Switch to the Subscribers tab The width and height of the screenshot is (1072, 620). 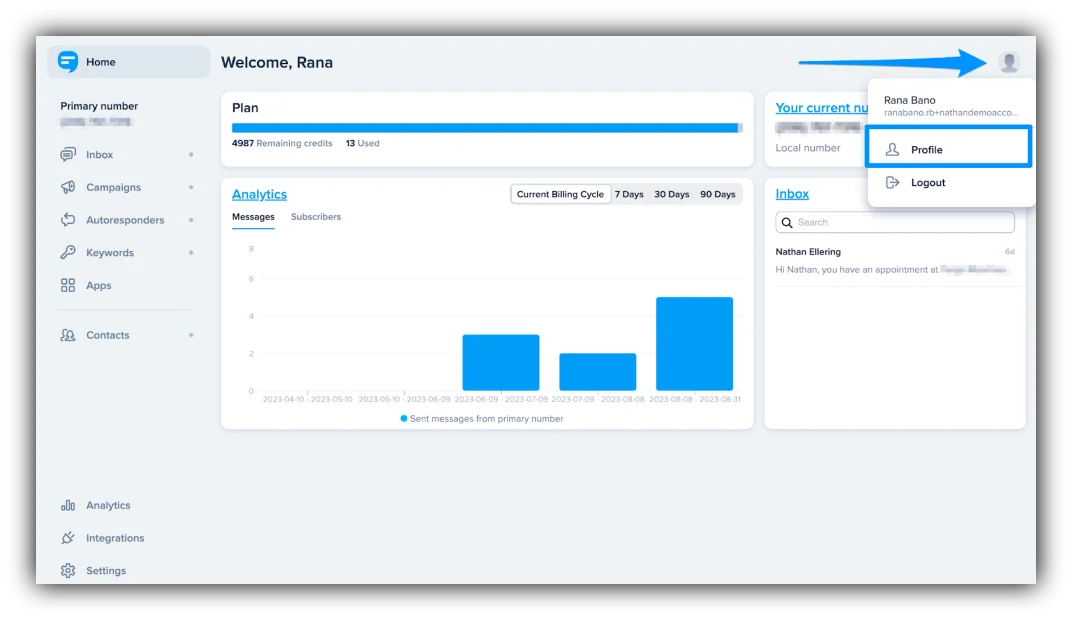coord(316,217)
